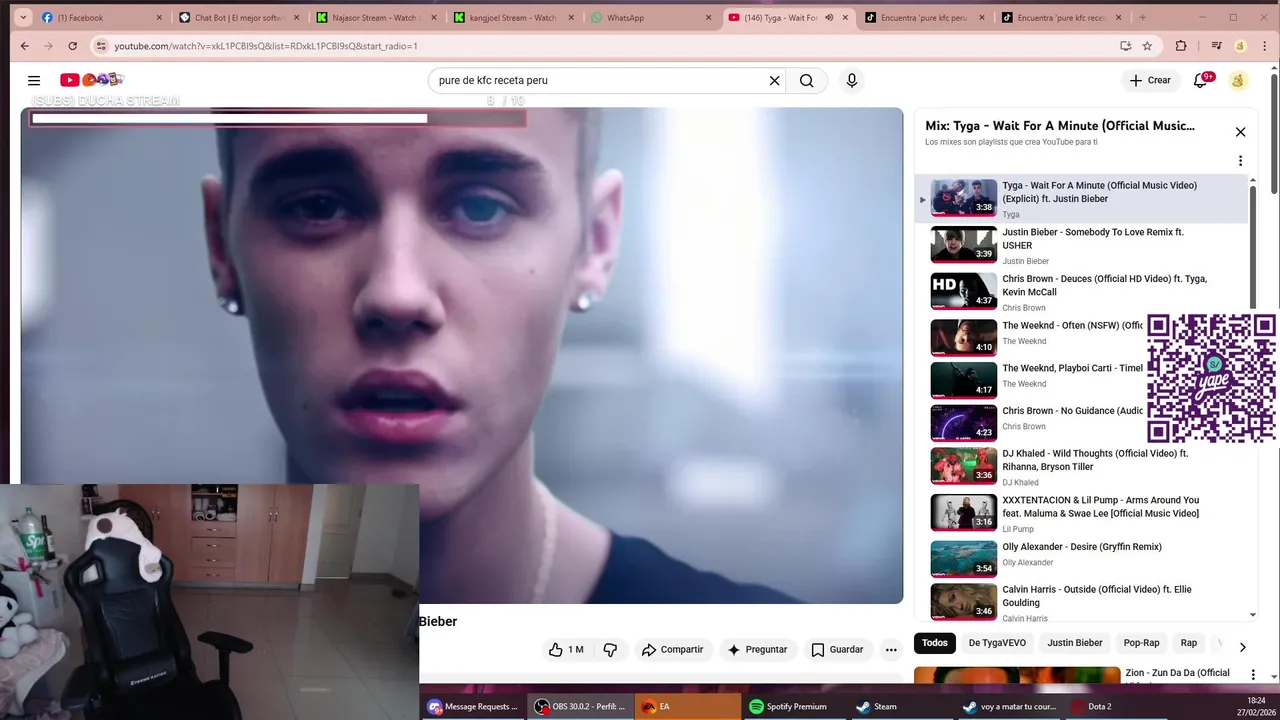Select the Todos filter chip
This screenshot has width=1280, height=720.
[x=935, y=643]
